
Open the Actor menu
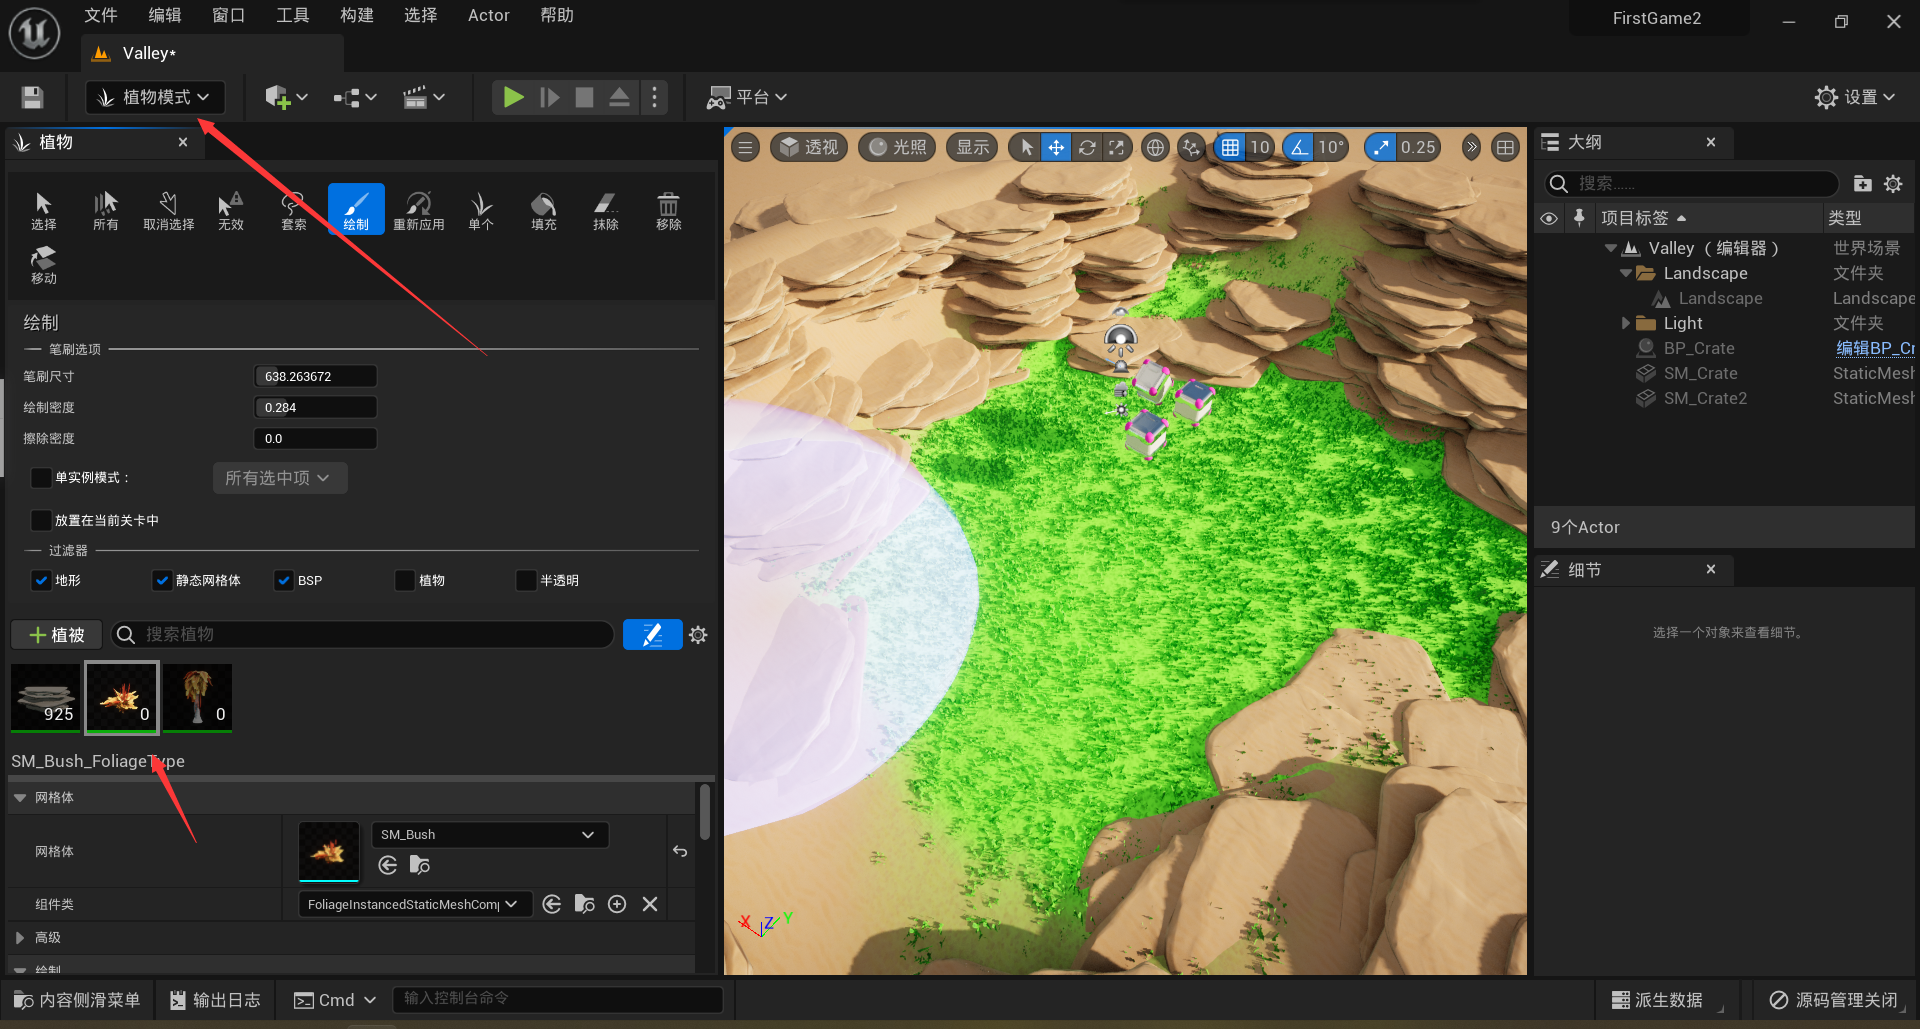pos(489,15)
